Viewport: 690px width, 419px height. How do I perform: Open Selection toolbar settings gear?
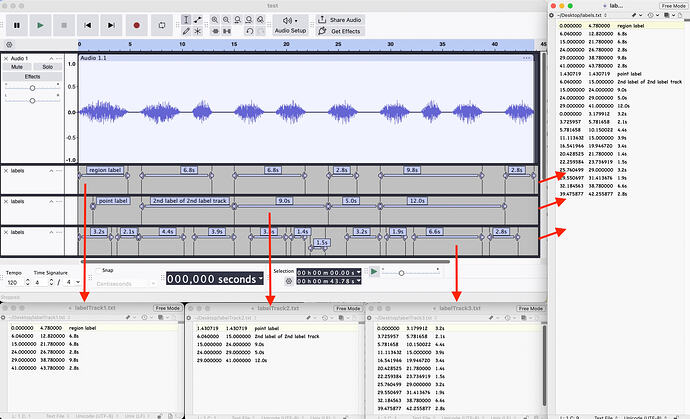tap(289, 281)
